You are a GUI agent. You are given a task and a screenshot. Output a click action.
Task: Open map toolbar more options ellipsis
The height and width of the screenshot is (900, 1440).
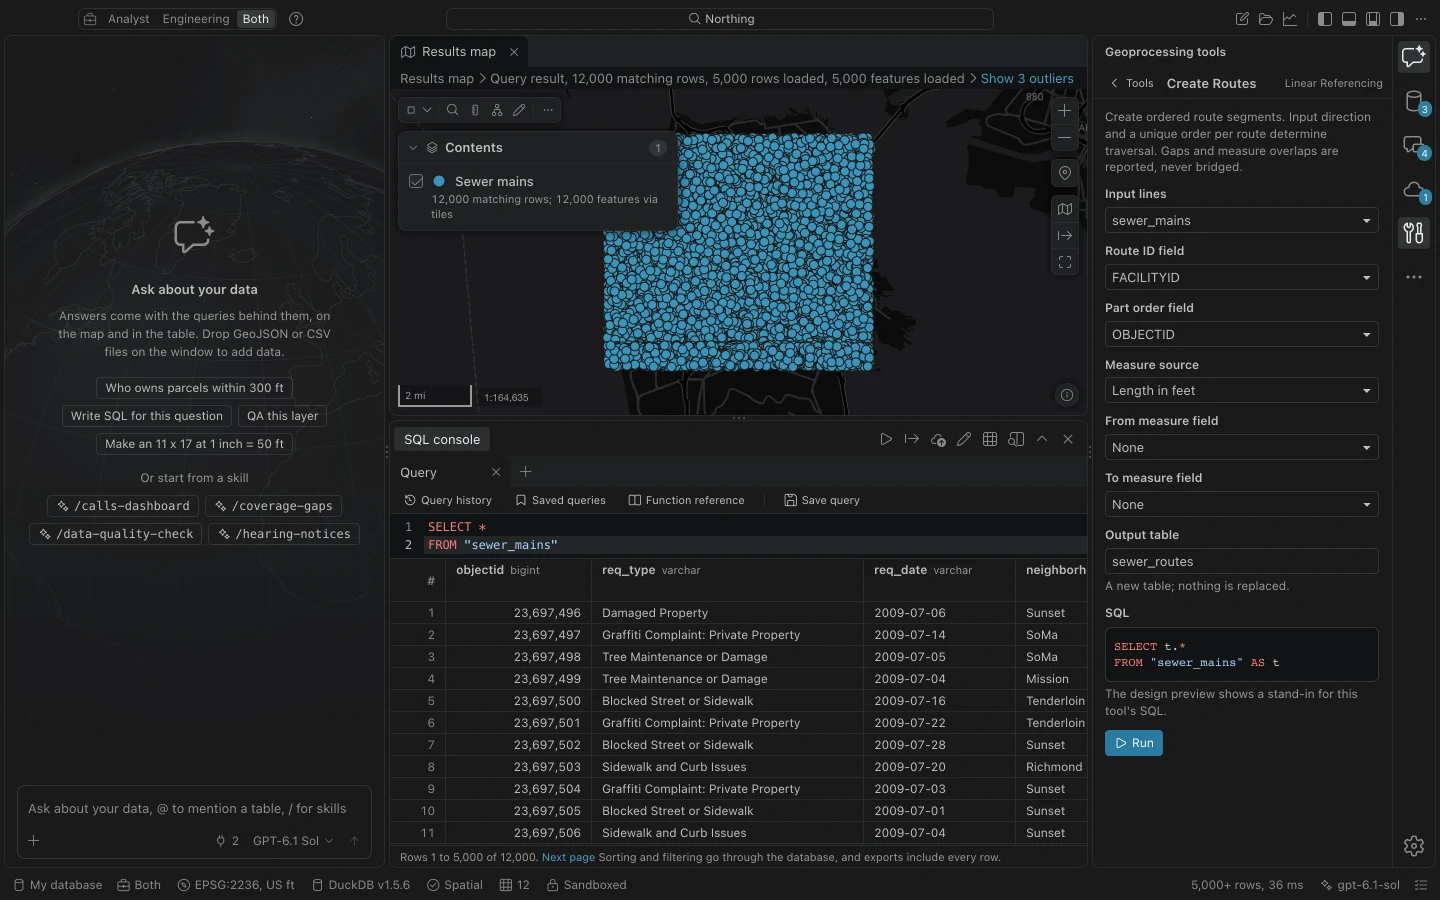[x=548, y=110]
